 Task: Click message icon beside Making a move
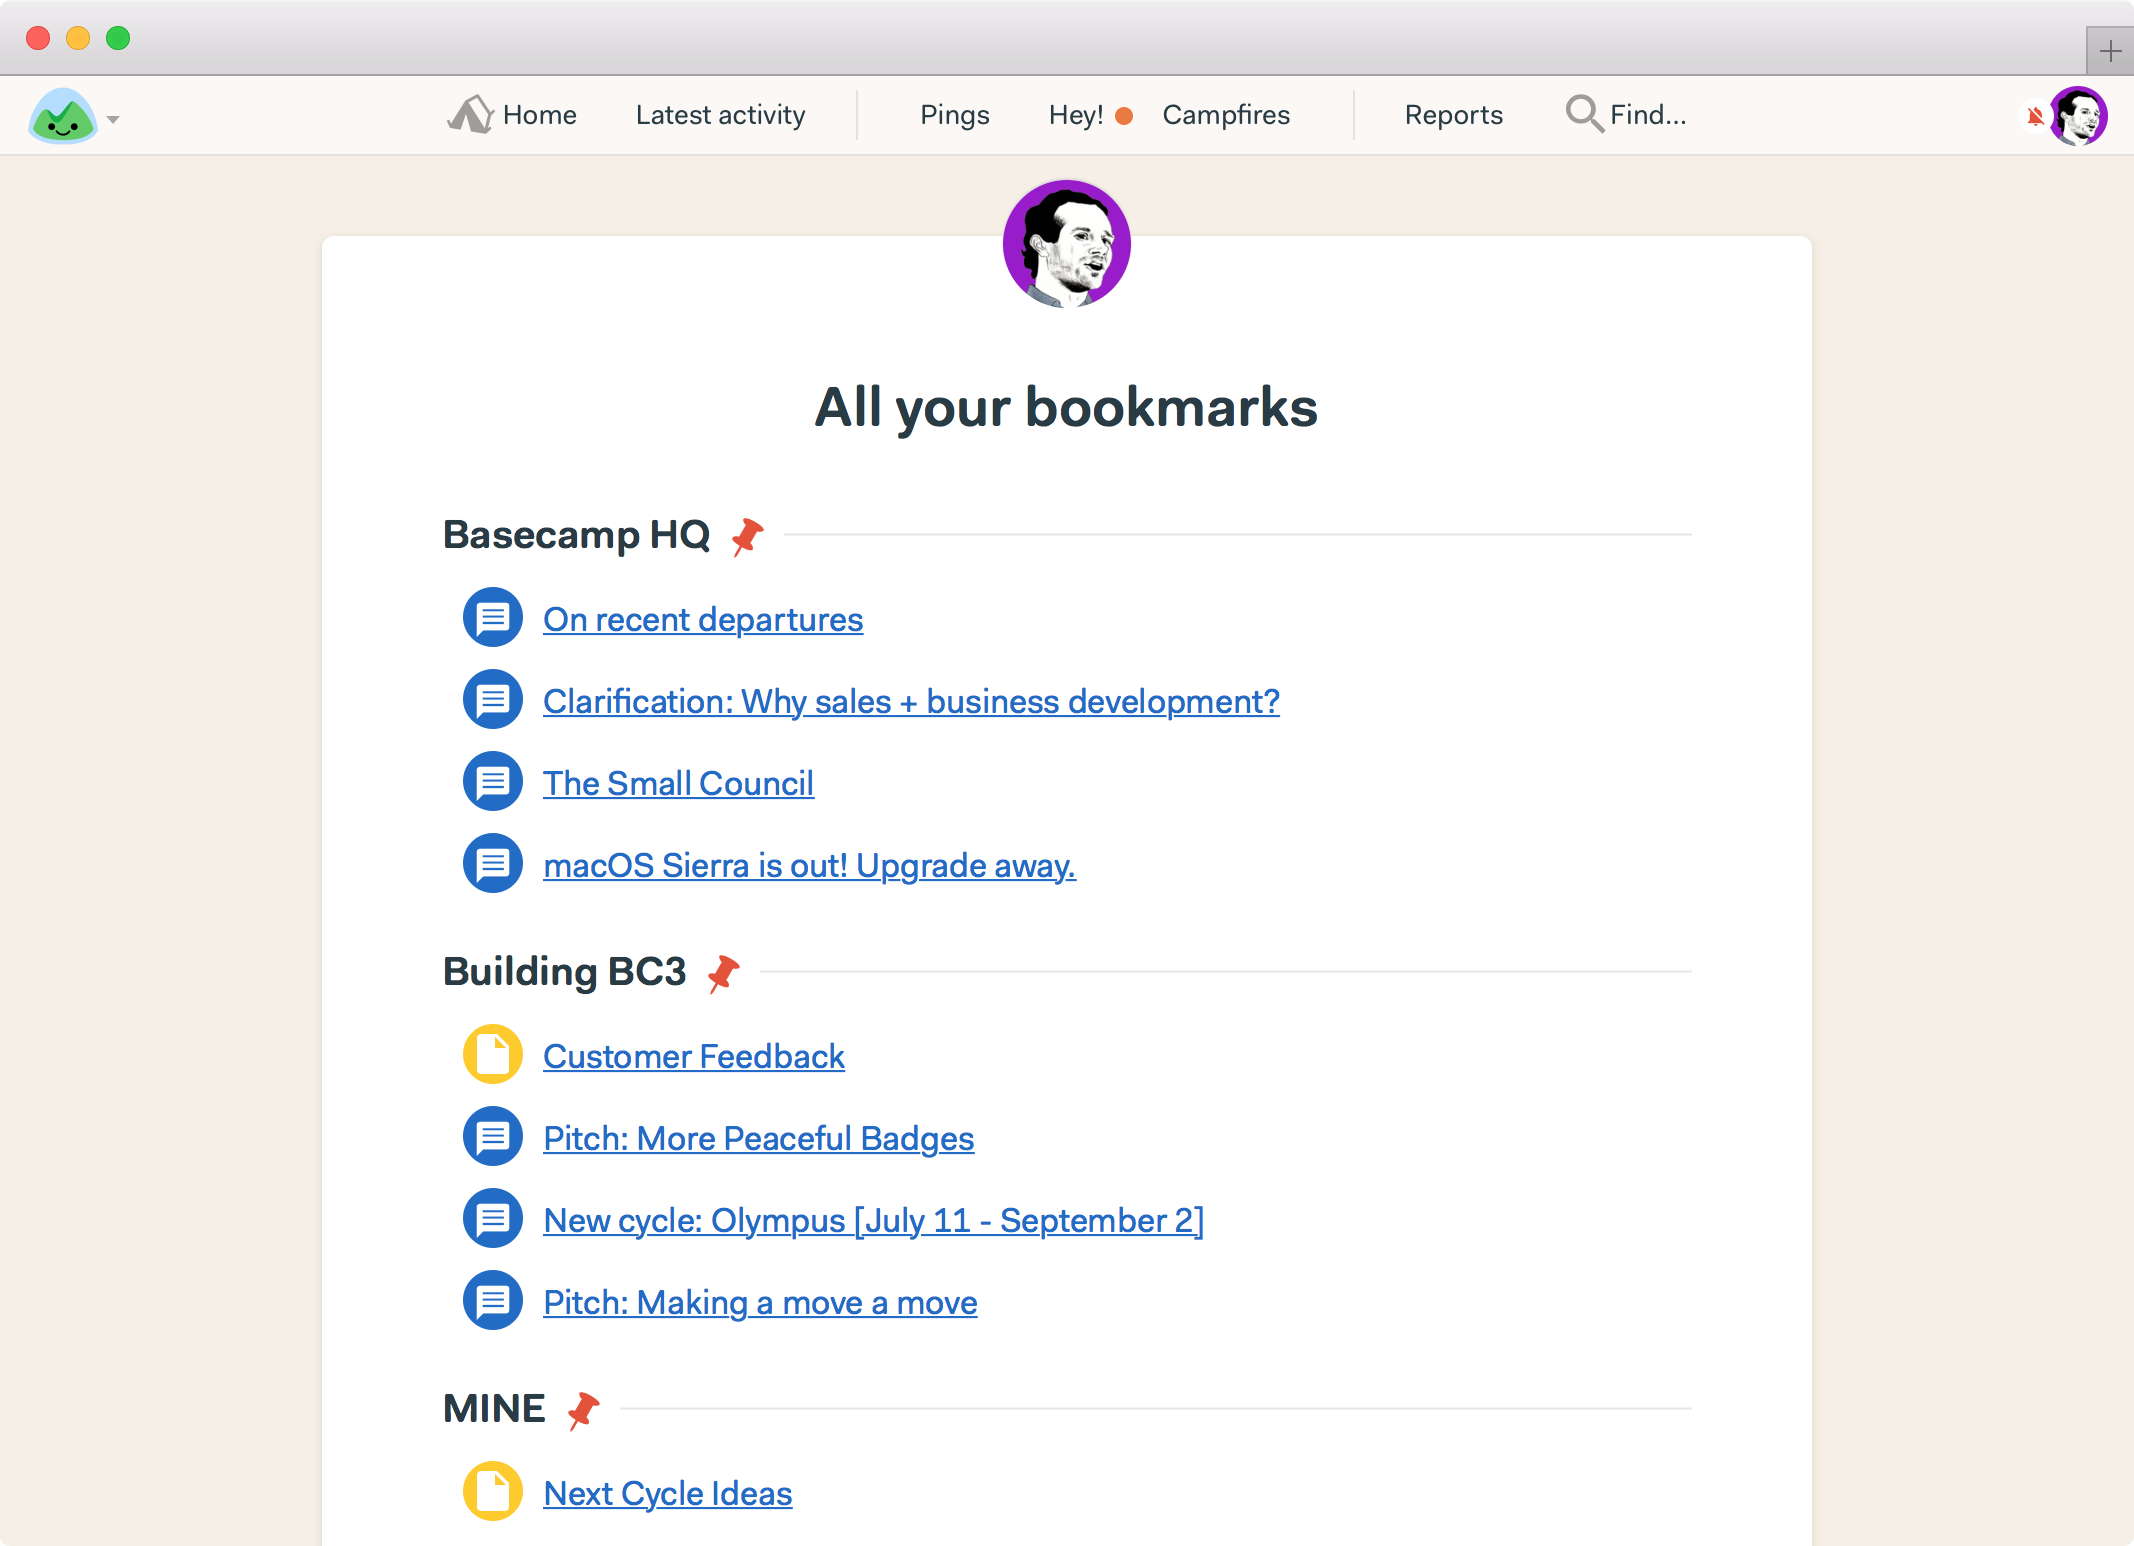tap(493, 1301)
